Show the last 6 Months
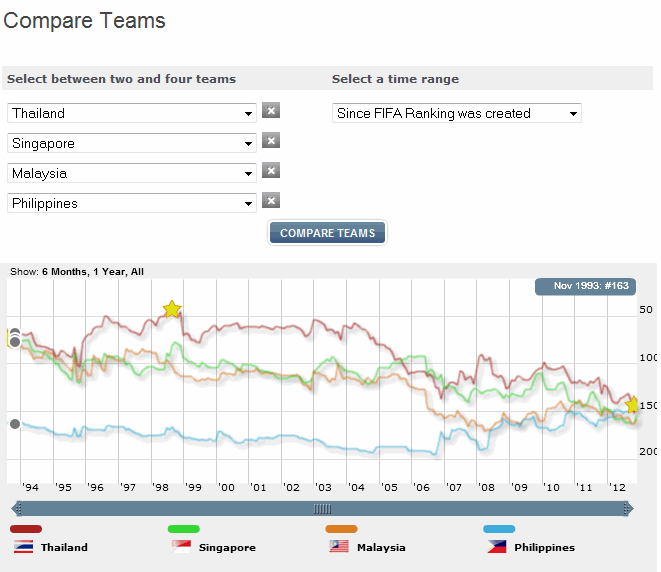 click(x=65, y=272)
